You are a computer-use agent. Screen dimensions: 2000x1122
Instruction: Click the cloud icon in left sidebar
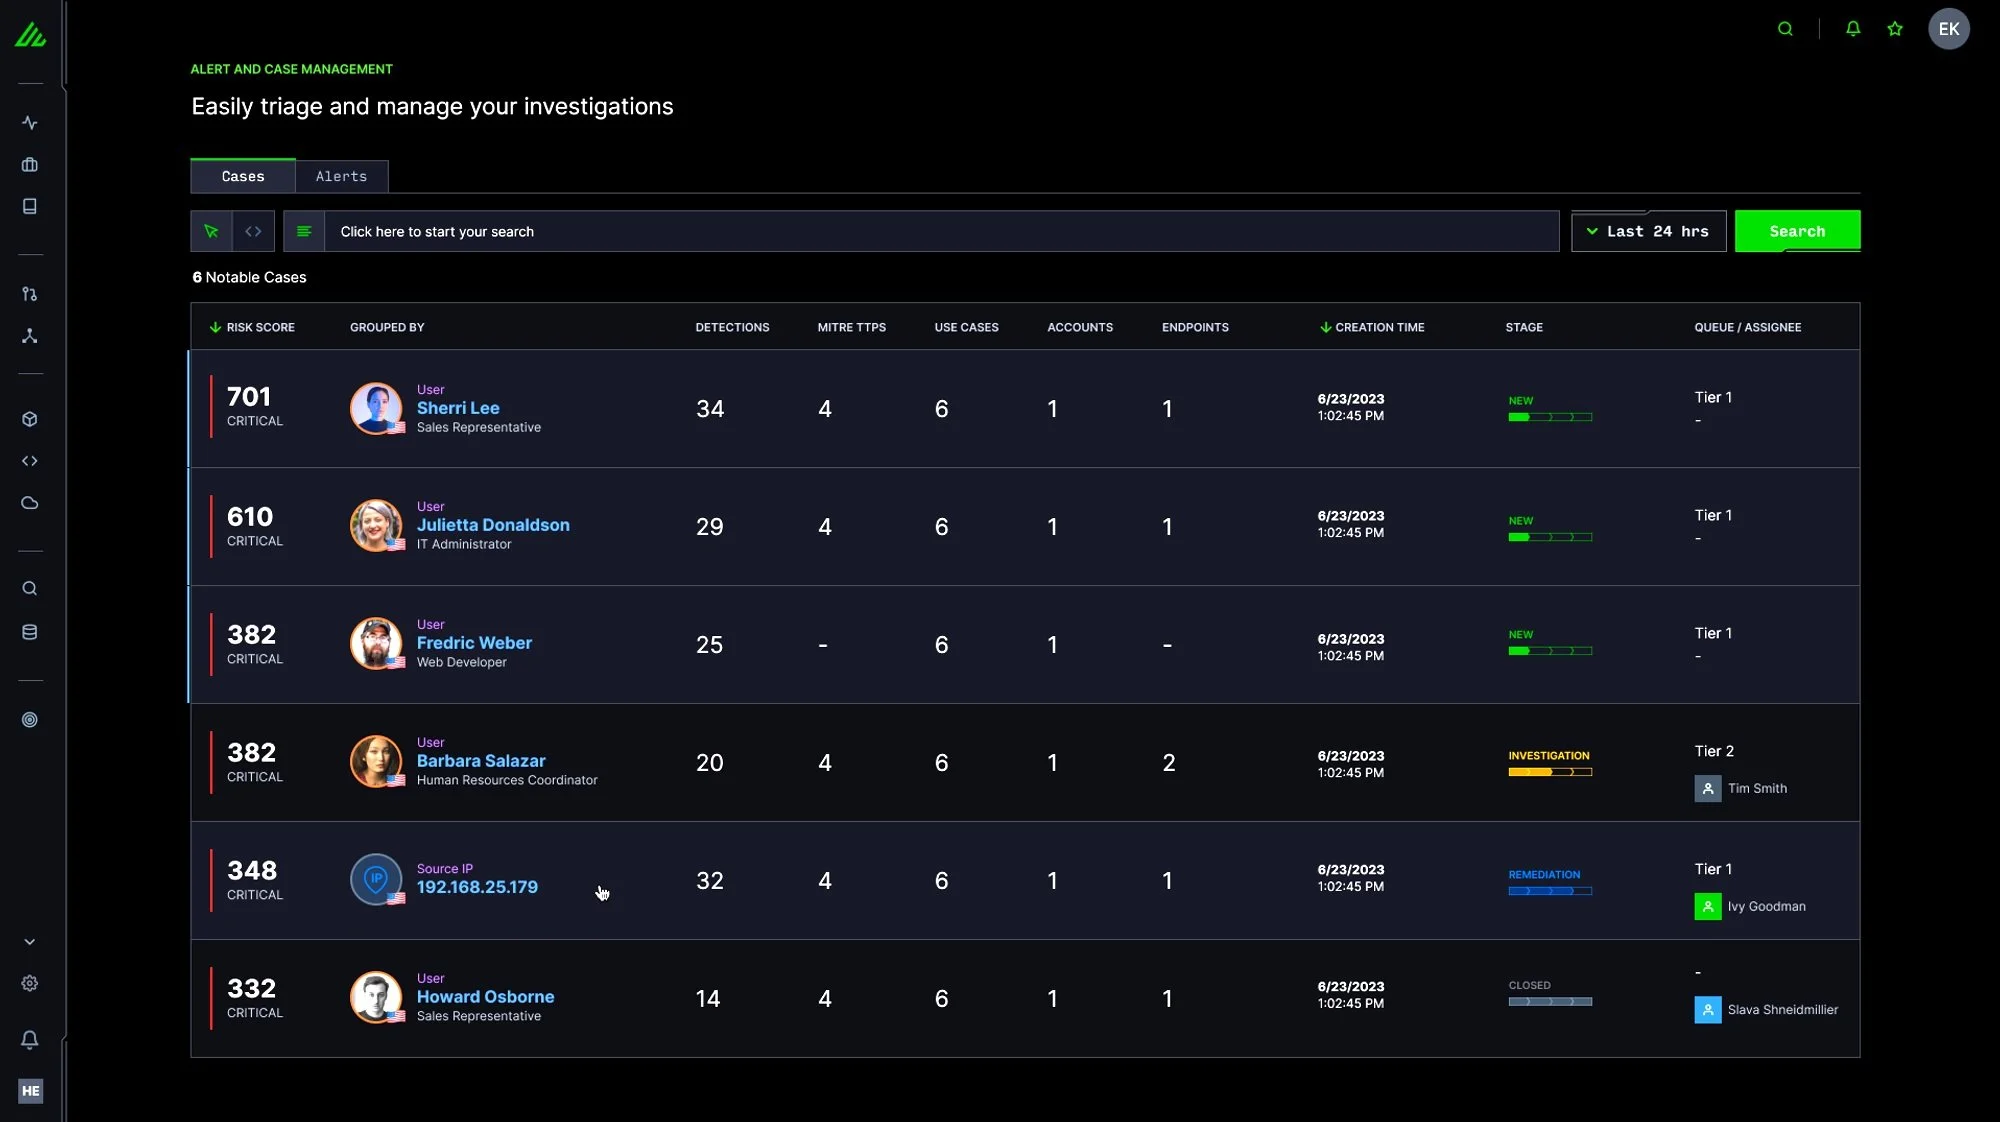pyautogui.click(x=30, y=503)
